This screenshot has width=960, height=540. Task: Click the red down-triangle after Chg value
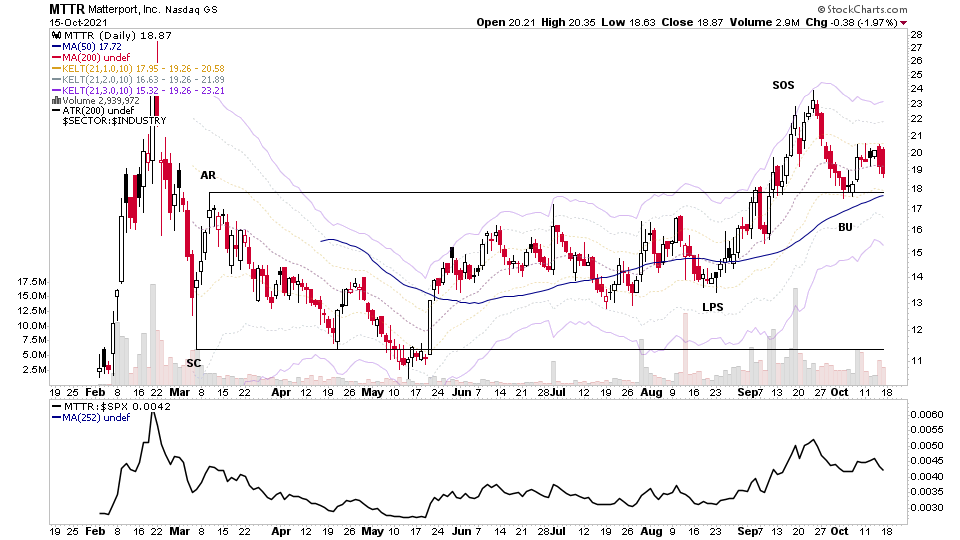pyautogui.click(x=904, y=23)
